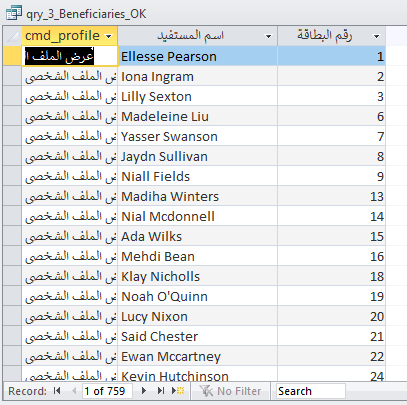Jump to last record icon

161,391
